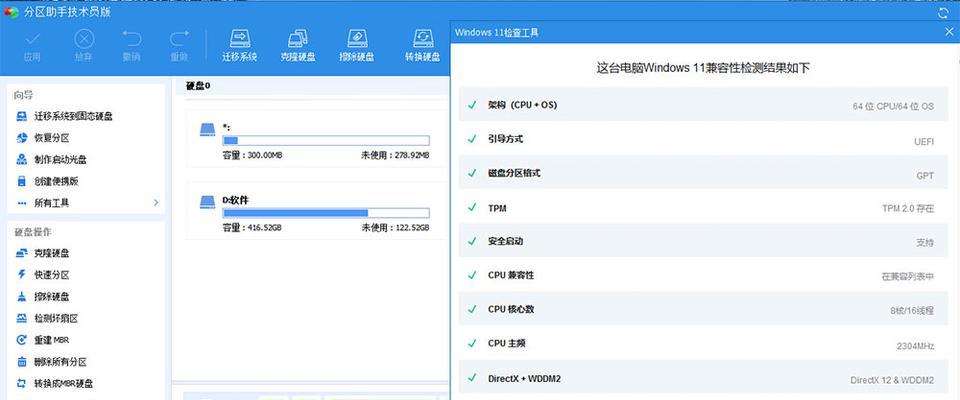Screen dimensions: 960x400
Task: Click the D:软件 partition label
Action: coord(236,200)
